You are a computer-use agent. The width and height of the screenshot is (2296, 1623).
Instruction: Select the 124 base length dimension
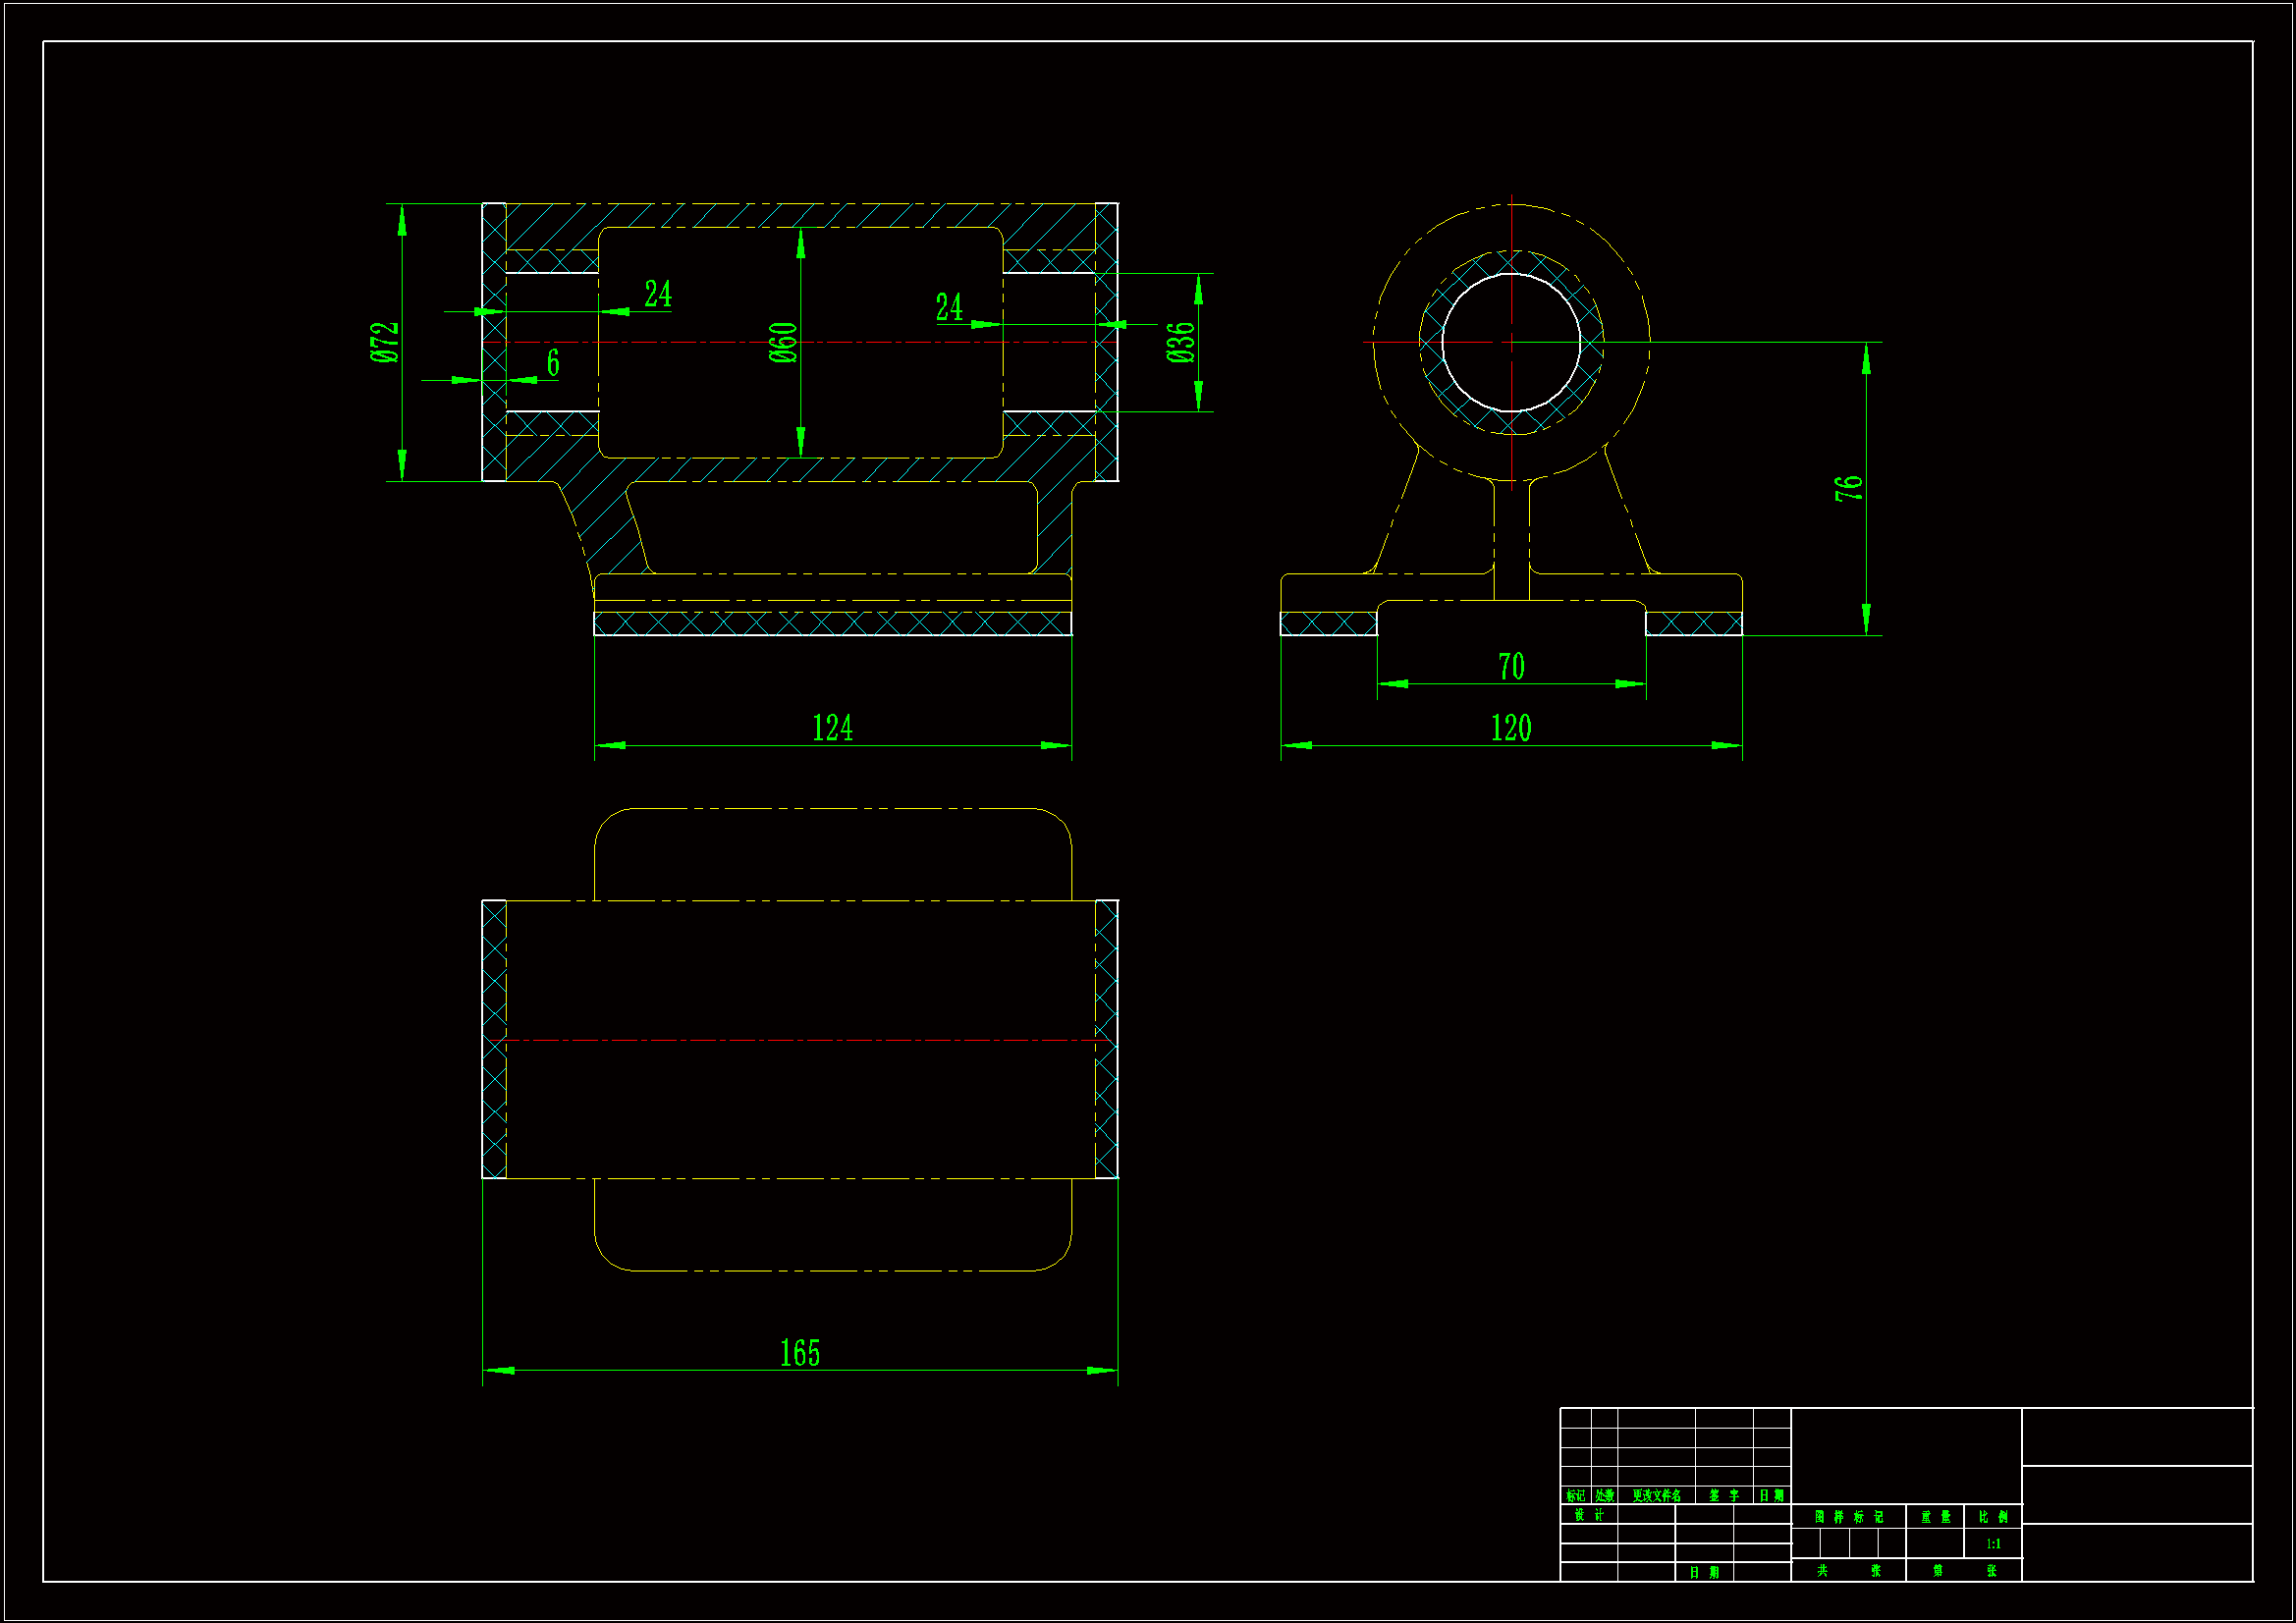(832, 727)
